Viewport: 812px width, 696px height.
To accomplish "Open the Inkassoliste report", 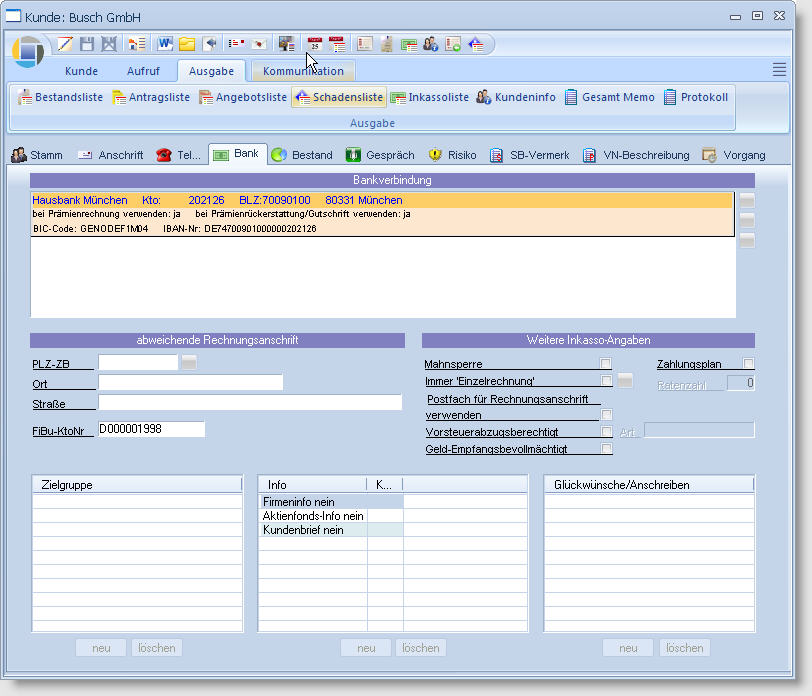I will coord(429,97).
